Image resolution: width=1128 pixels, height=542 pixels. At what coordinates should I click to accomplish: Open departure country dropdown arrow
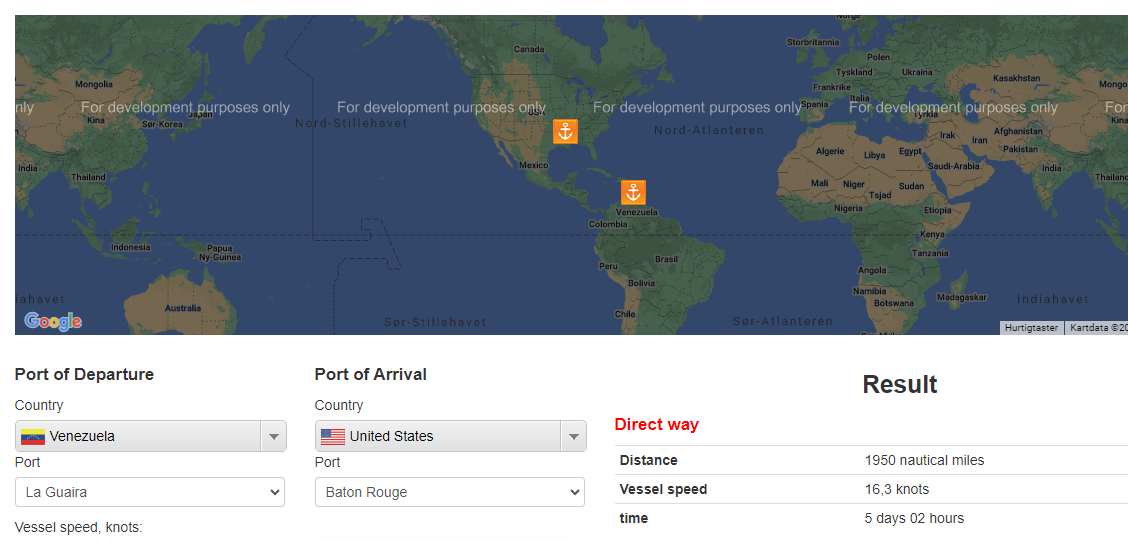tap(273, 437)
